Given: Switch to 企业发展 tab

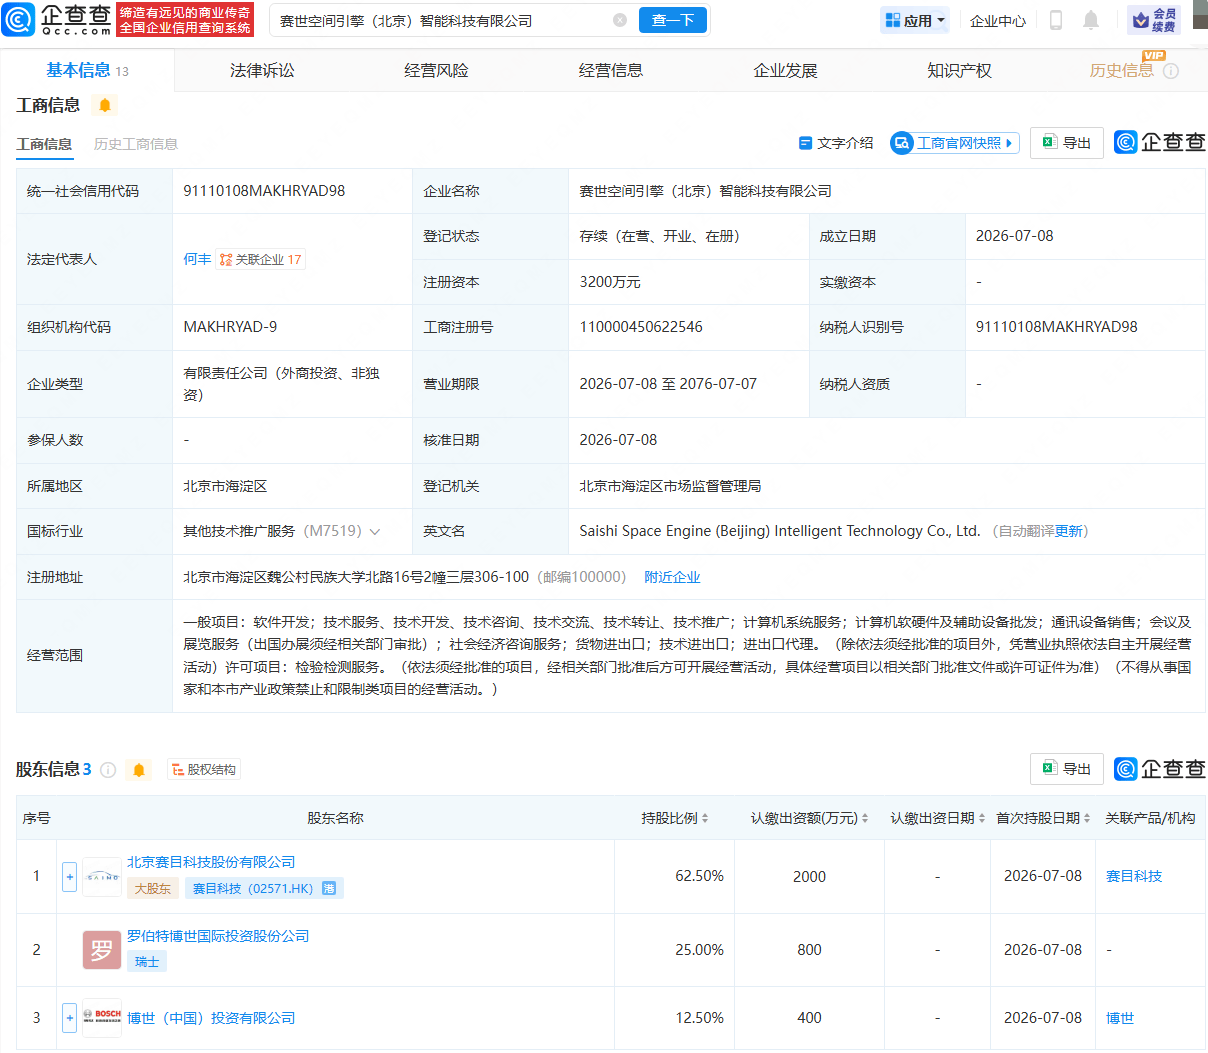Looking at the screenshot, I should [x=785, y=70].
